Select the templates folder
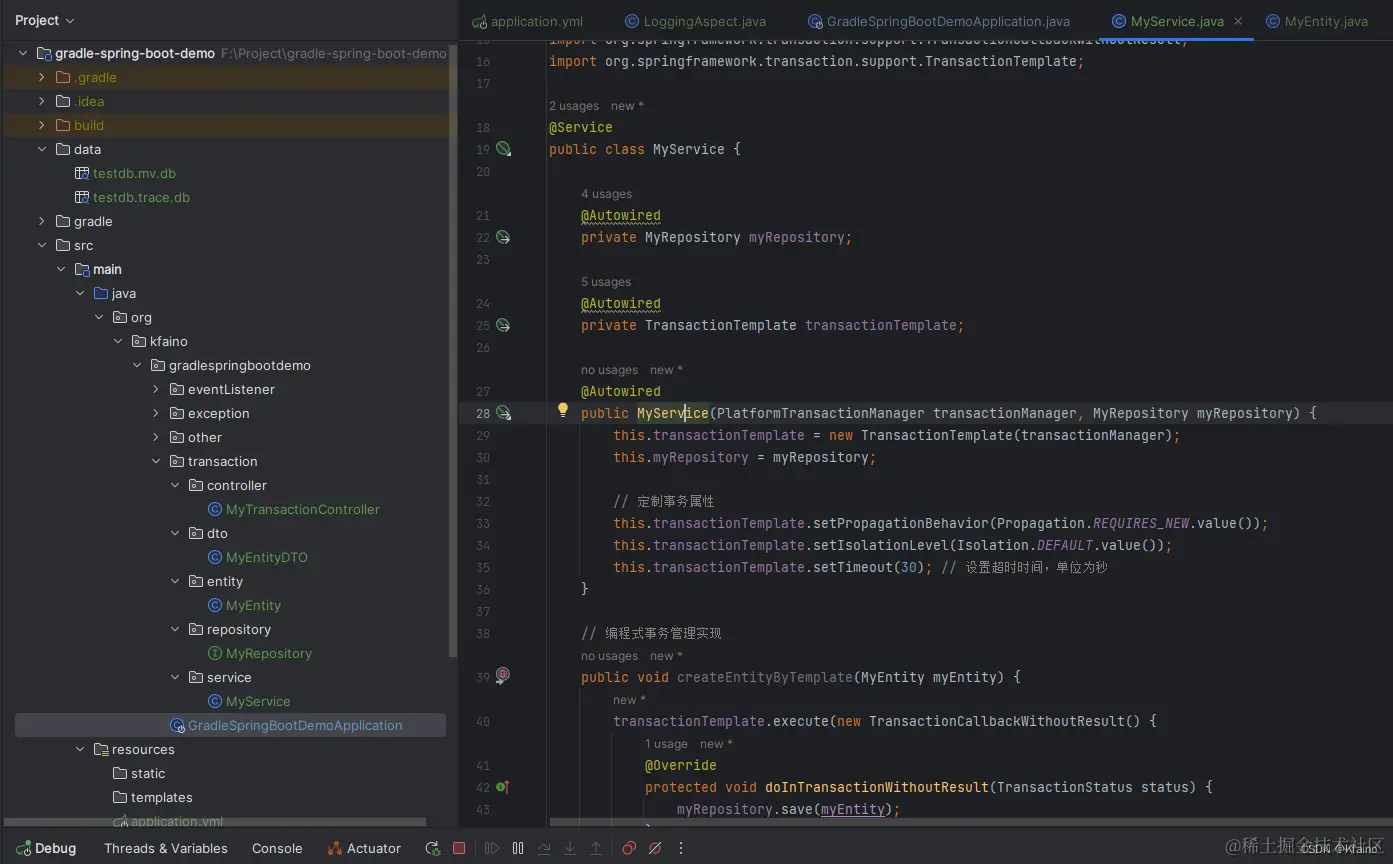 [x=161, y=797]
